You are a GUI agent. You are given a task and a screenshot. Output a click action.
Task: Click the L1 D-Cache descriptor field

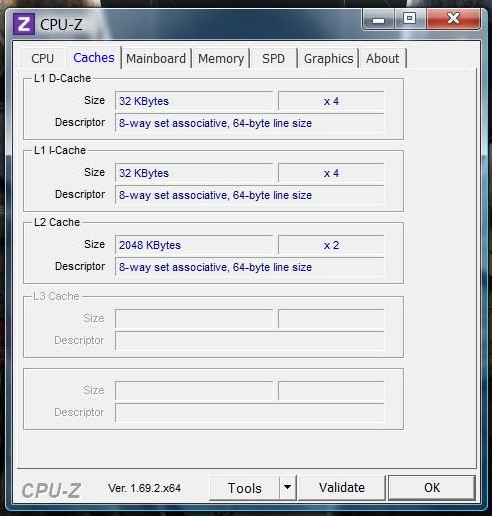click(250, 123)
